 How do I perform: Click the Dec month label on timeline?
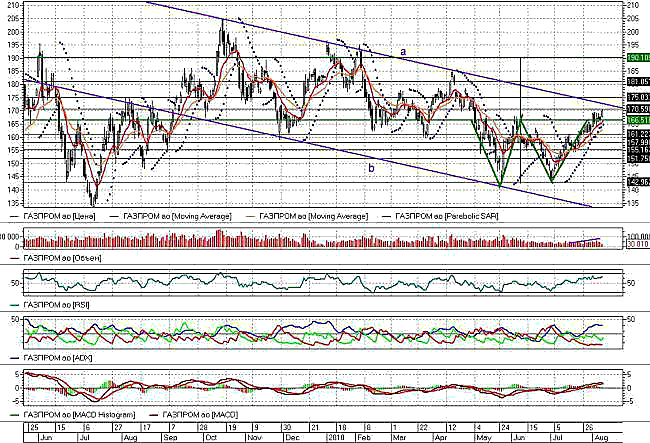(292, 438)
